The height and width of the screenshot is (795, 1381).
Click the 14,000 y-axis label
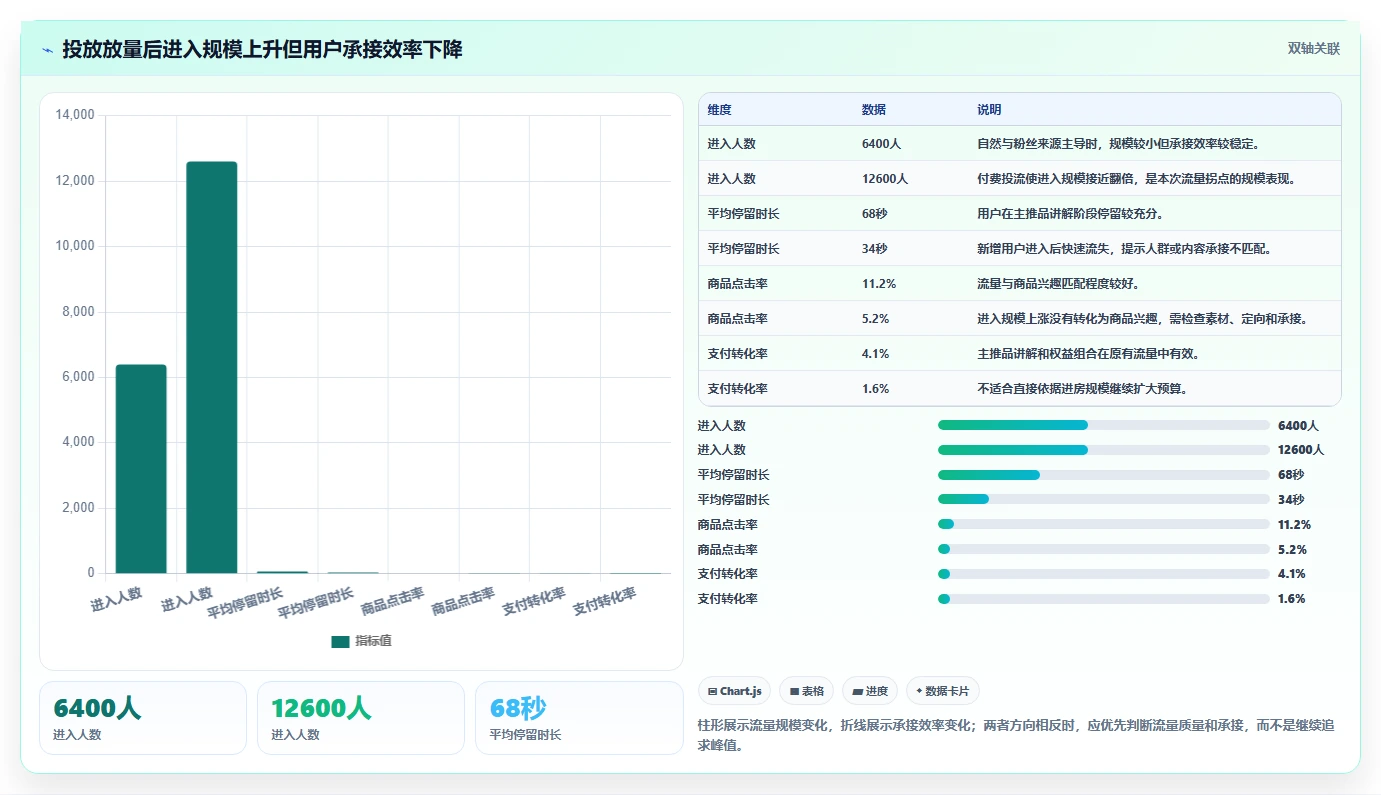pos(75,115)
